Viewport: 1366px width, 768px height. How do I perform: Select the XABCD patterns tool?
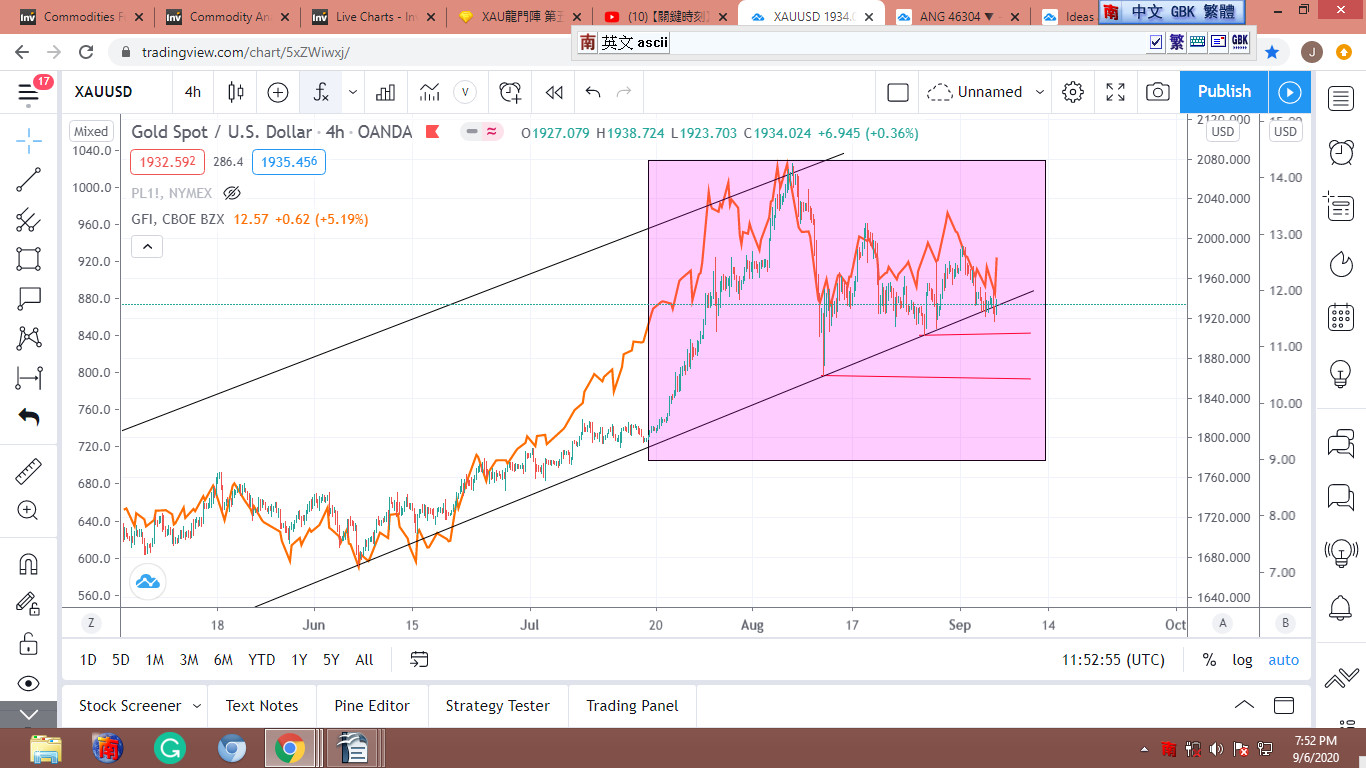(x=29, y=338)
